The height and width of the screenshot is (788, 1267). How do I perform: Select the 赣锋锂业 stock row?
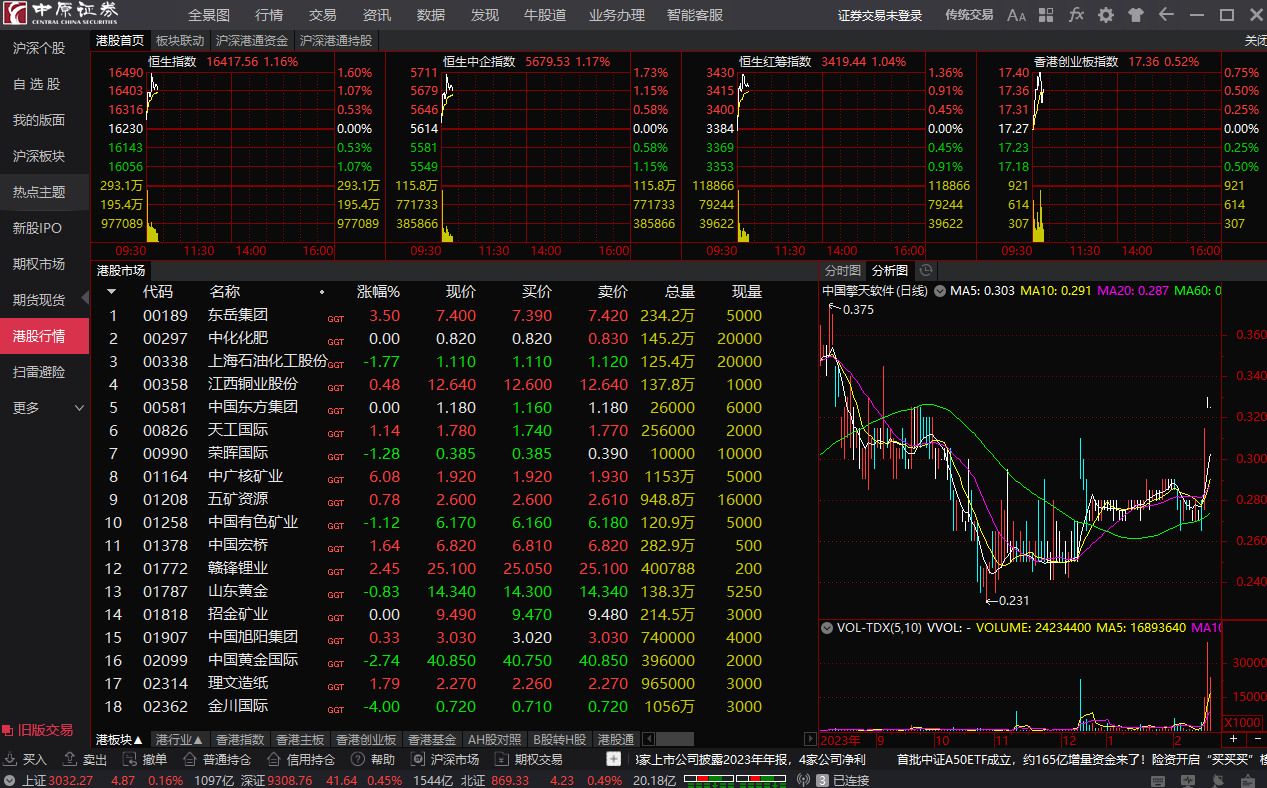click(454, 568)
